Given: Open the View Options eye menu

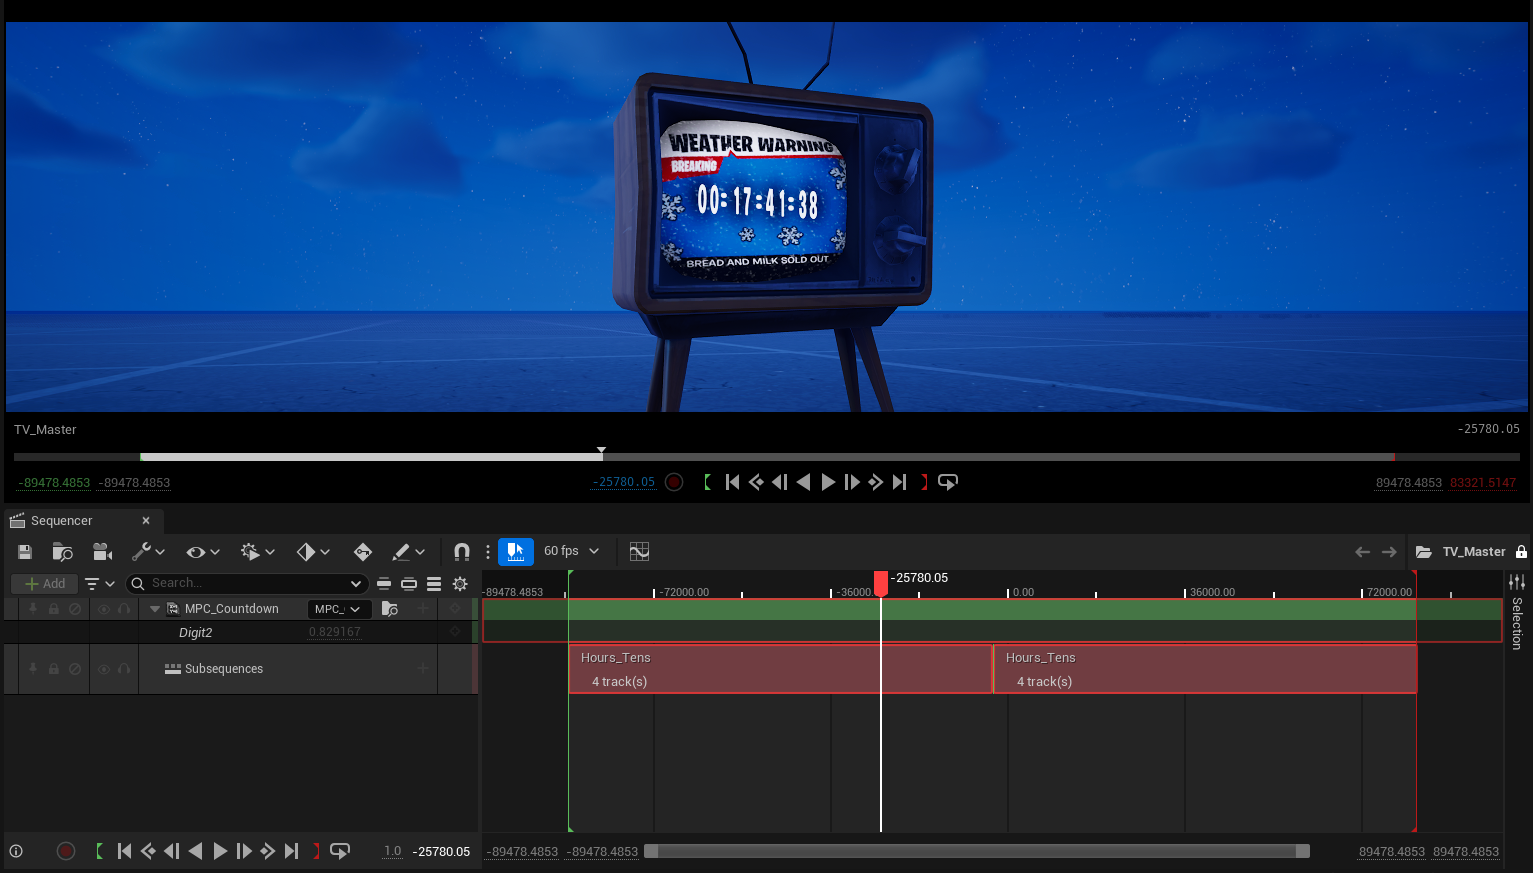Looking at the screenshot, I should click(197, 551).
